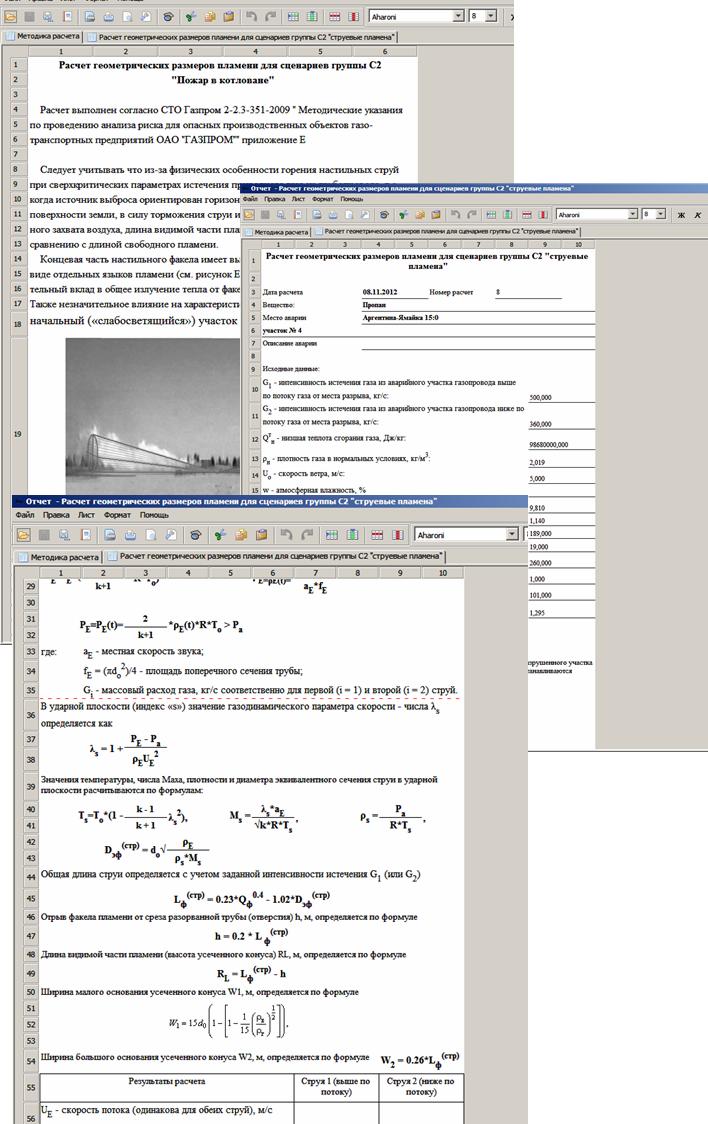Screen dimensions: 708x1124
Task: Toggle italic К in the middle window
Action: pyautogui.click(x=697, y=215)
